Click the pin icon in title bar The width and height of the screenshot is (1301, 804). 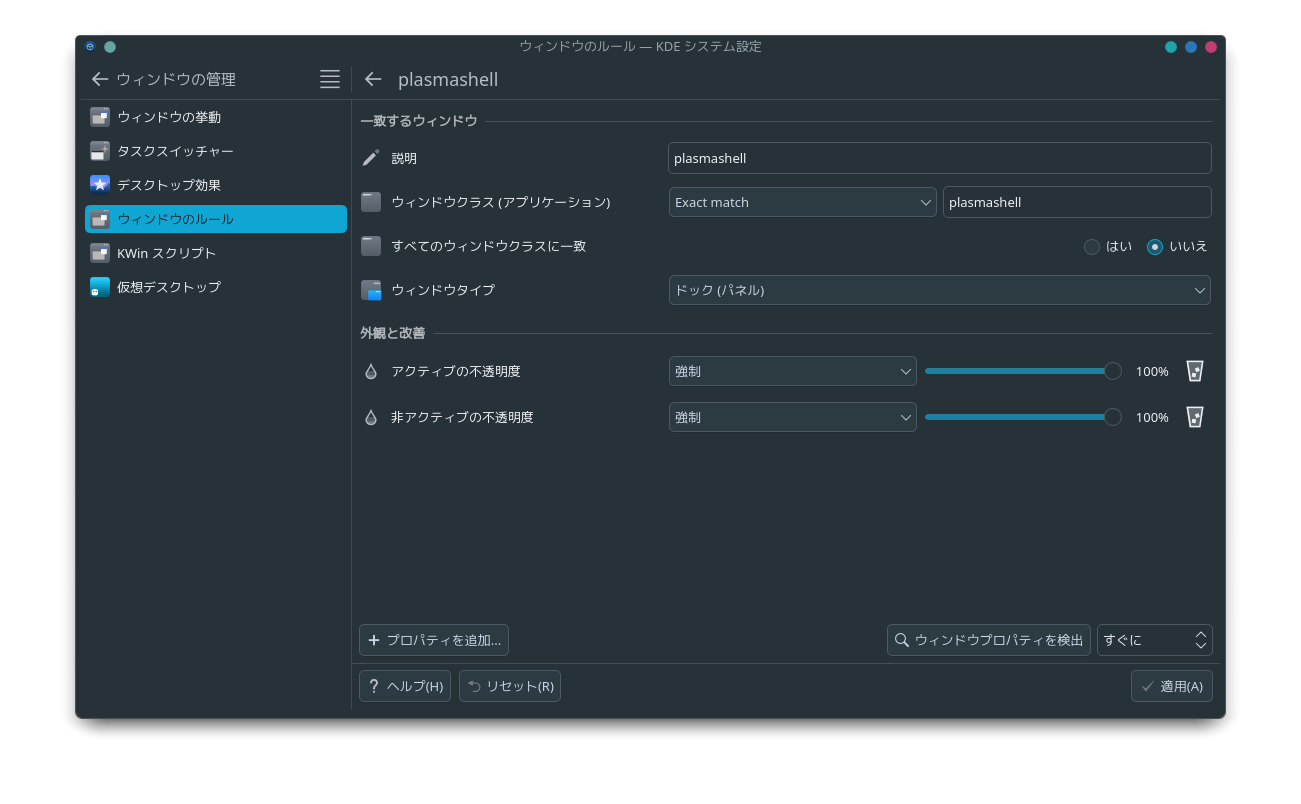click(110, 47)
